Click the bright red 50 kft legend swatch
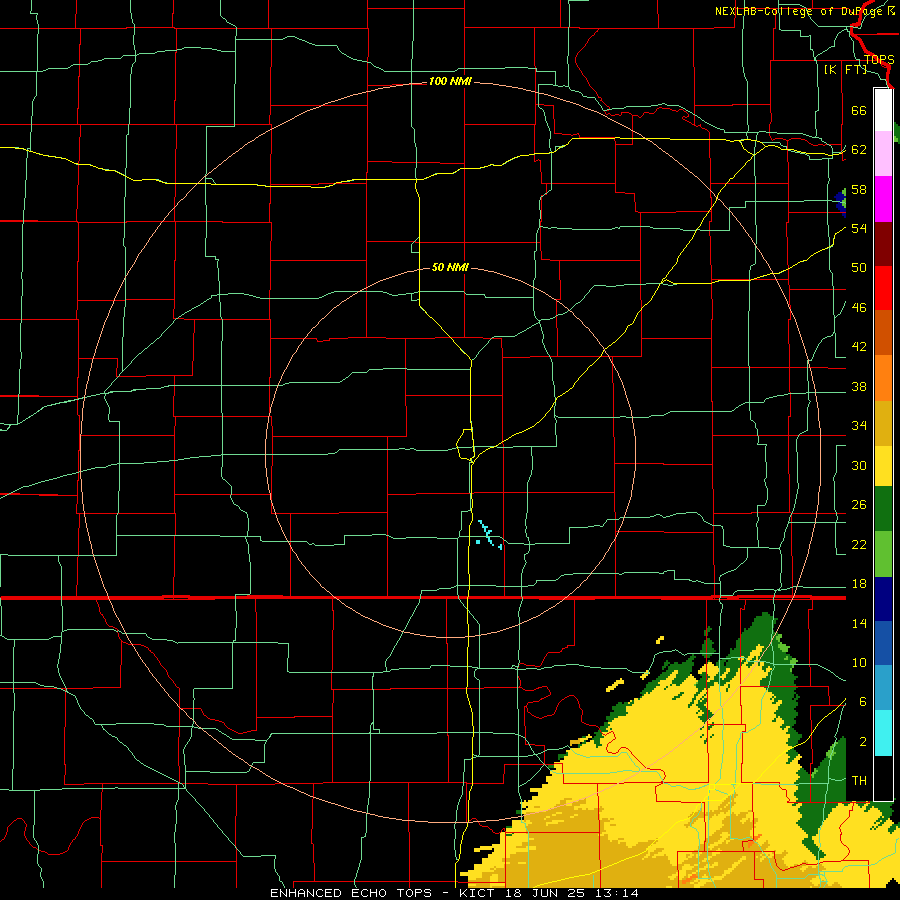The height and width of the screenshot is (900, 900). (x=883, y=288)
